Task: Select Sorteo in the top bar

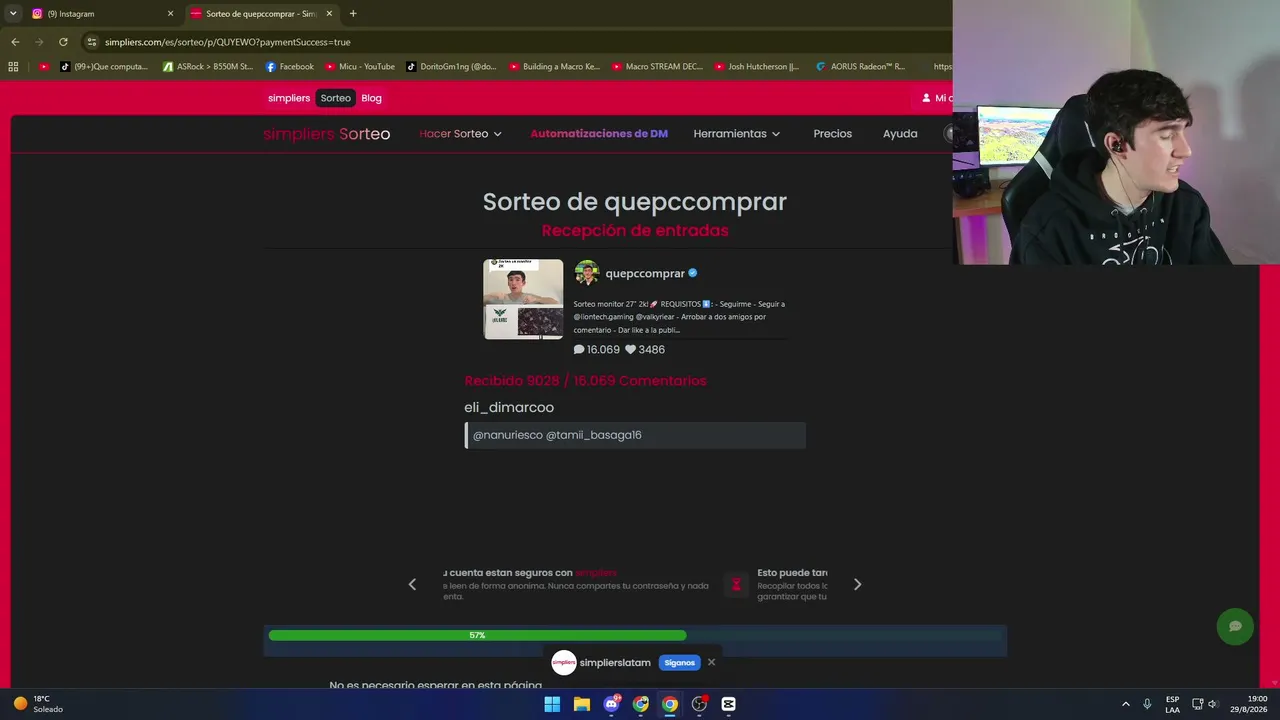Action: 336,98
